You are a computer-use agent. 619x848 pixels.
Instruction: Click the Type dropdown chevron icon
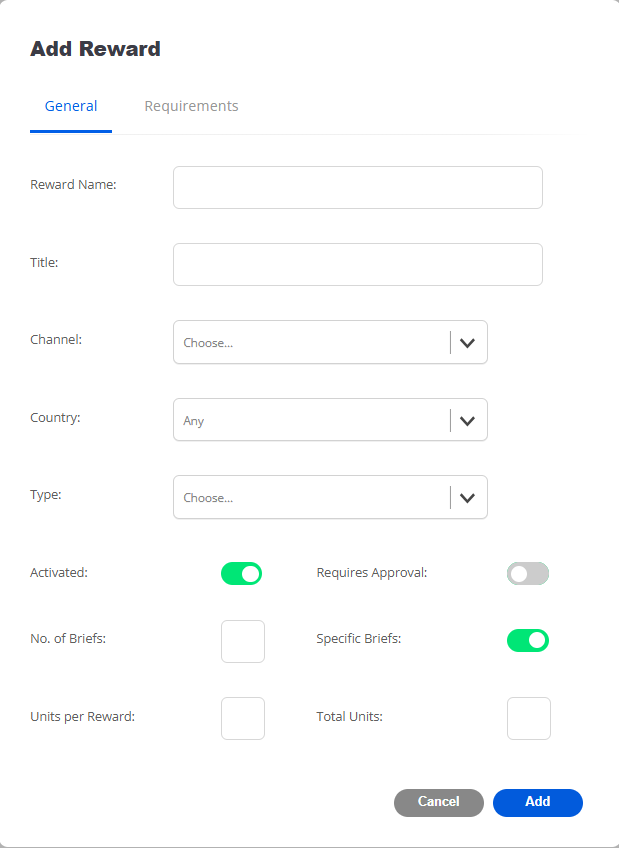click(467, 497)
